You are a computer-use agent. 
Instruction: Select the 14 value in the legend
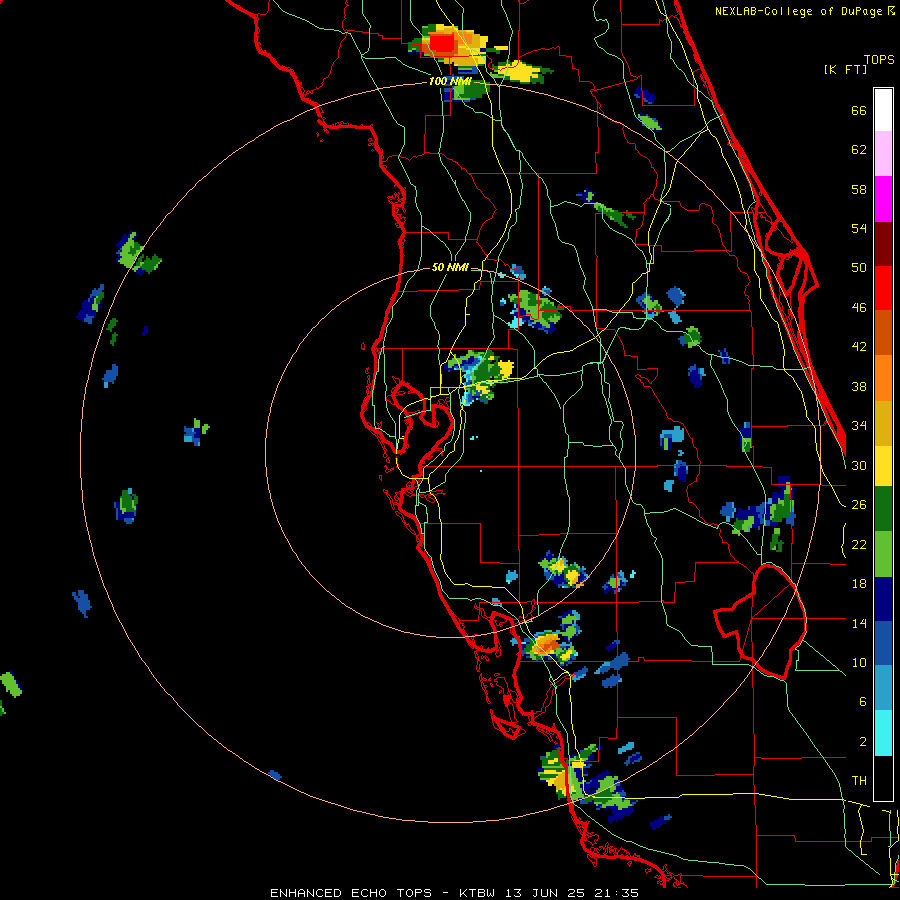(859, 623)
